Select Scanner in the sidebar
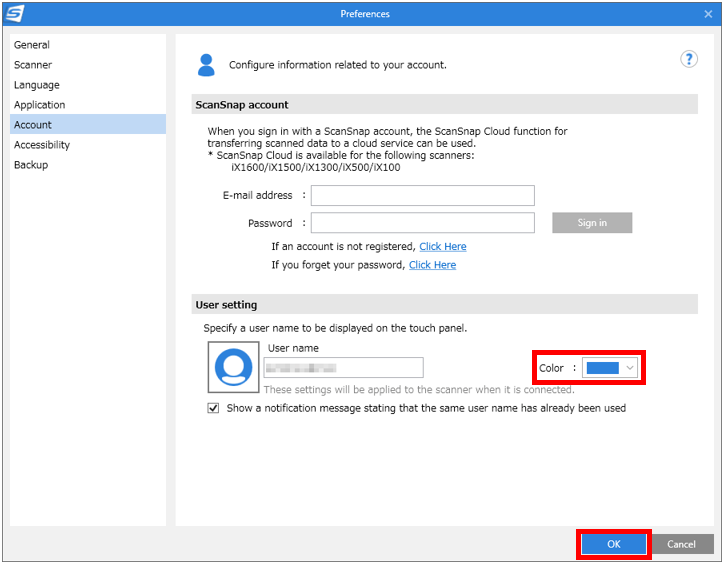The width and height of the screenshot is (724, 564). [x=88, y=65]
